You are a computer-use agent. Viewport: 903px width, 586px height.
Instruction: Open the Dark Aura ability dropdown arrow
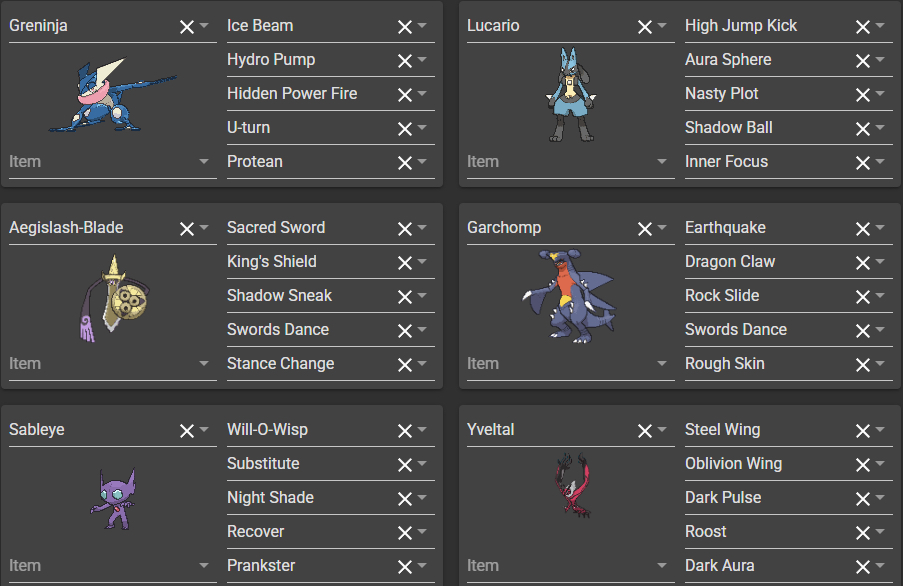[x=881, y=566]
